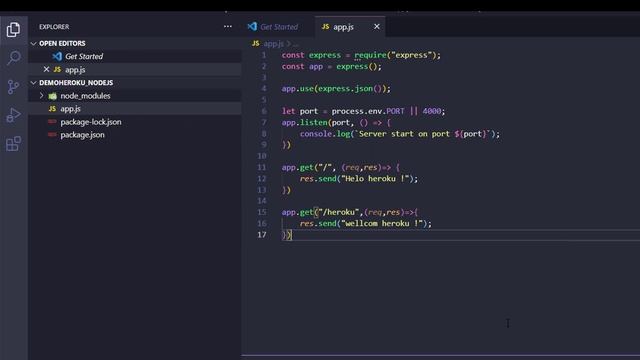Open the Source Control view
The height and width of the screenshot is (360, 640).
tap(13, 87)
